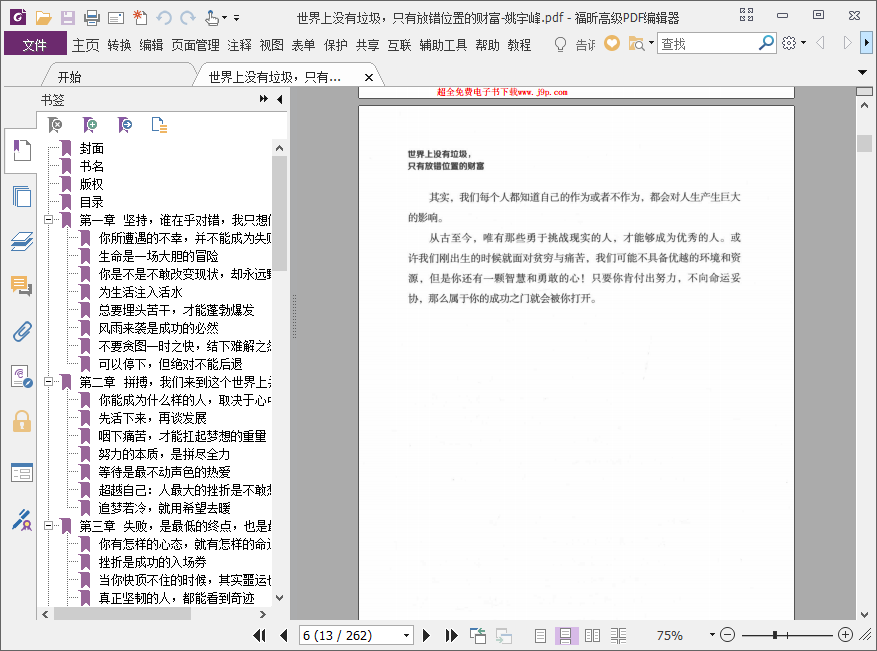
Task: Switch to the 页面管理 ribbon tab
Action: tap(195, 45)
